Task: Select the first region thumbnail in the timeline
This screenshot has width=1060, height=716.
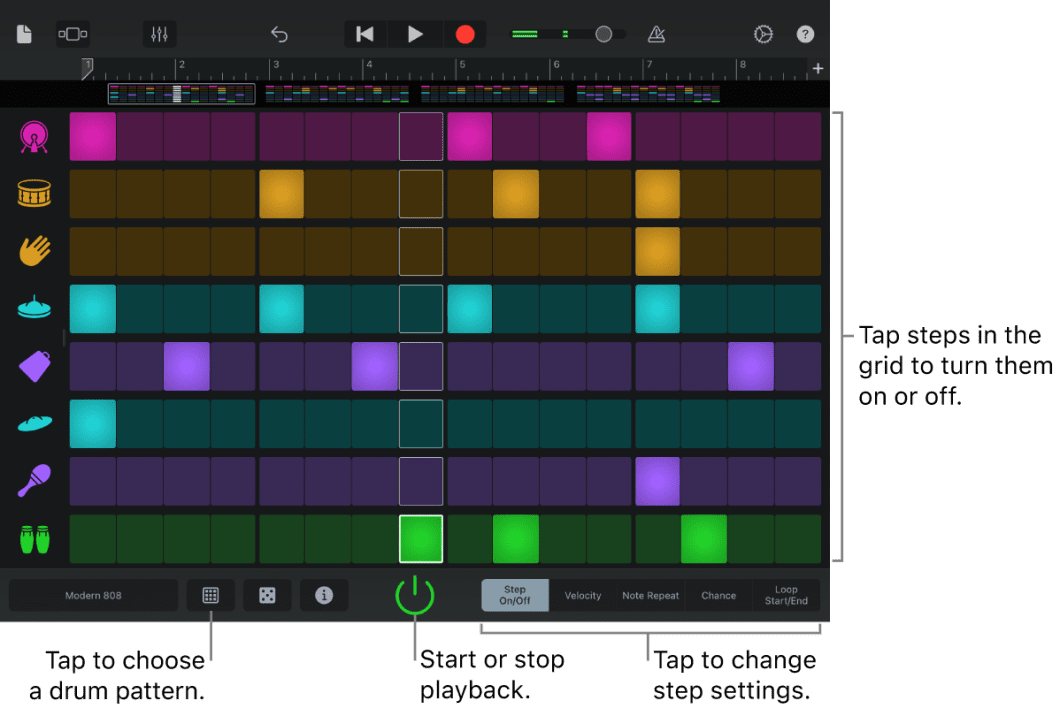Action: pyautogui.click(x=180, y=93)
